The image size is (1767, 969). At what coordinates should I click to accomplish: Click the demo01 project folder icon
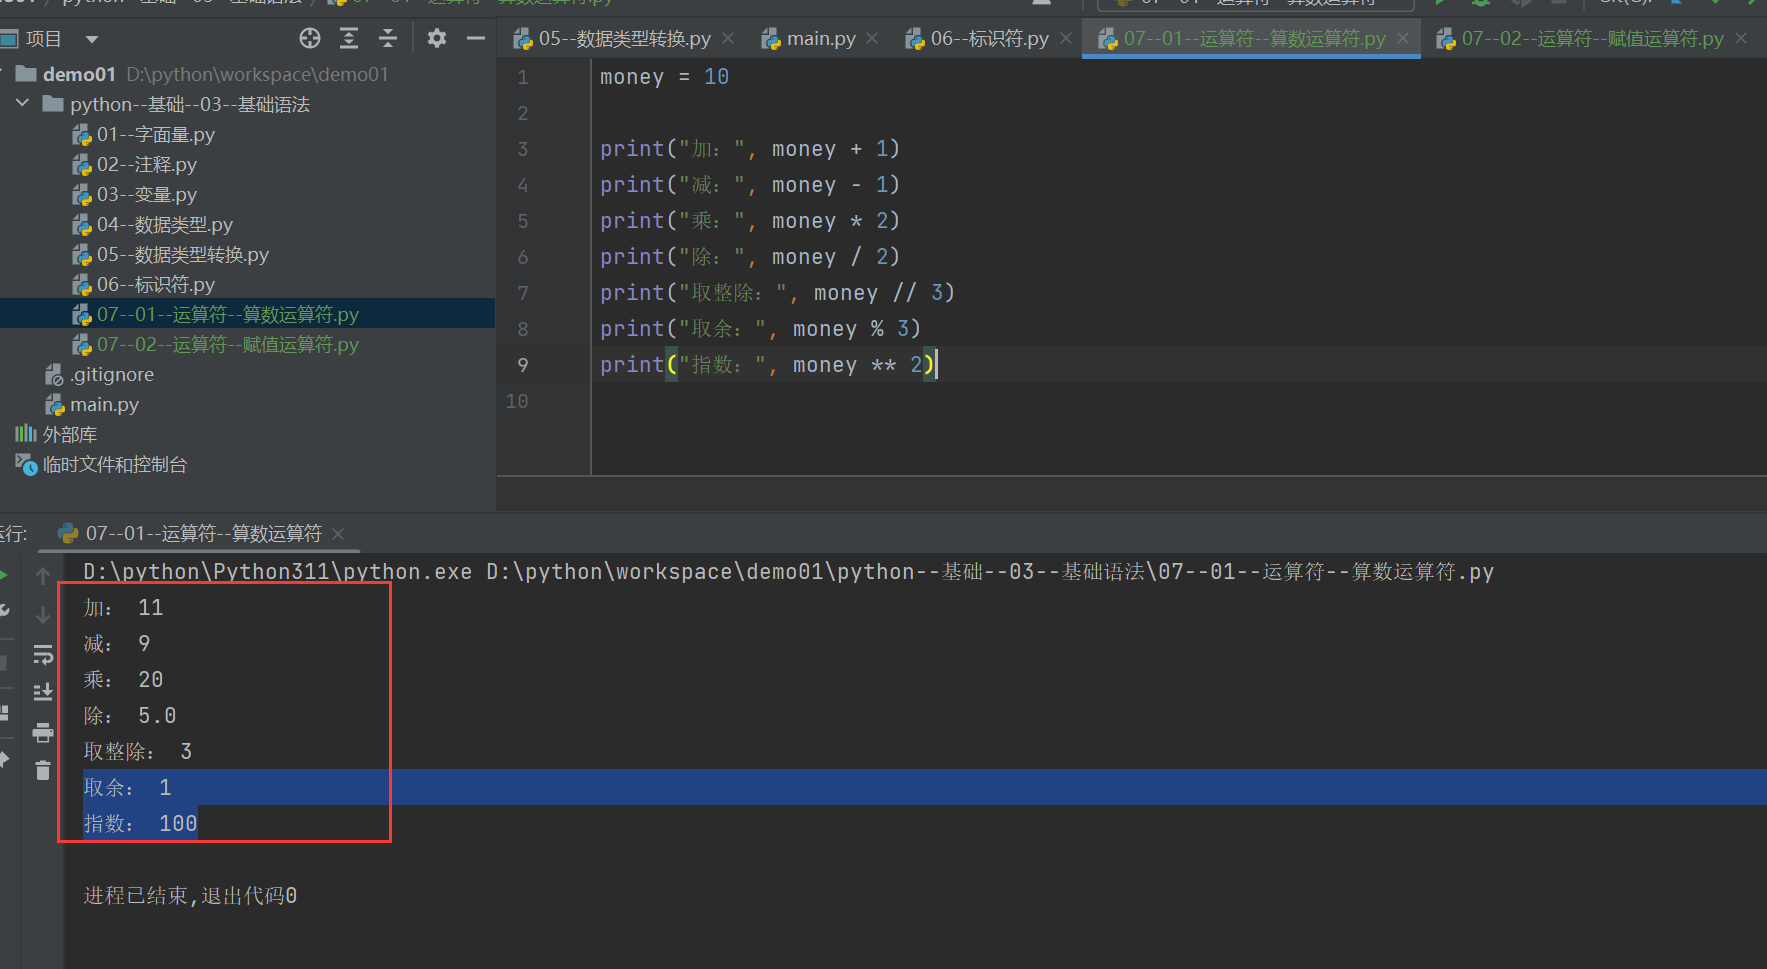tap(27, 74)
